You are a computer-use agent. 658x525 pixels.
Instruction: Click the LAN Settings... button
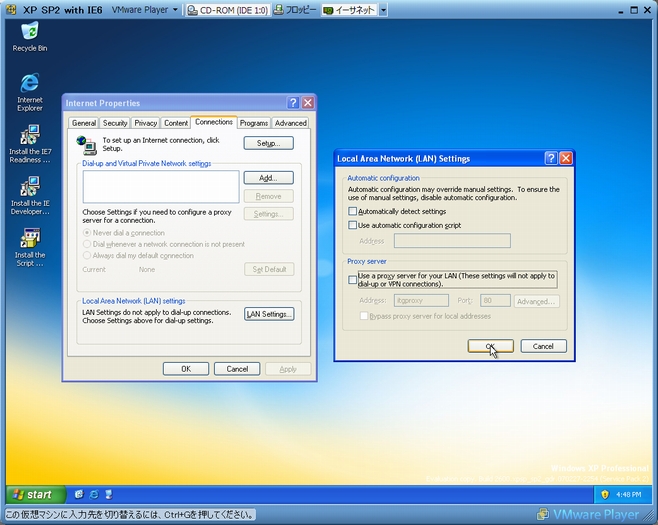[x=269, y=314]
